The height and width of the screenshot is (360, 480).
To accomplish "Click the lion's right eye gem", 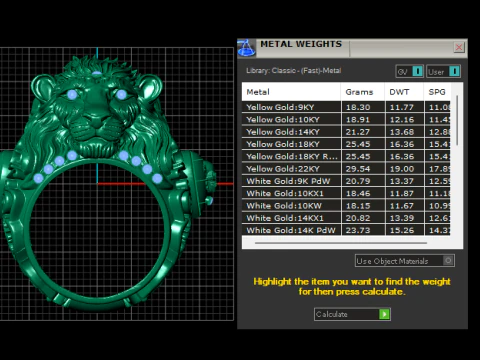I will (121, 95).
